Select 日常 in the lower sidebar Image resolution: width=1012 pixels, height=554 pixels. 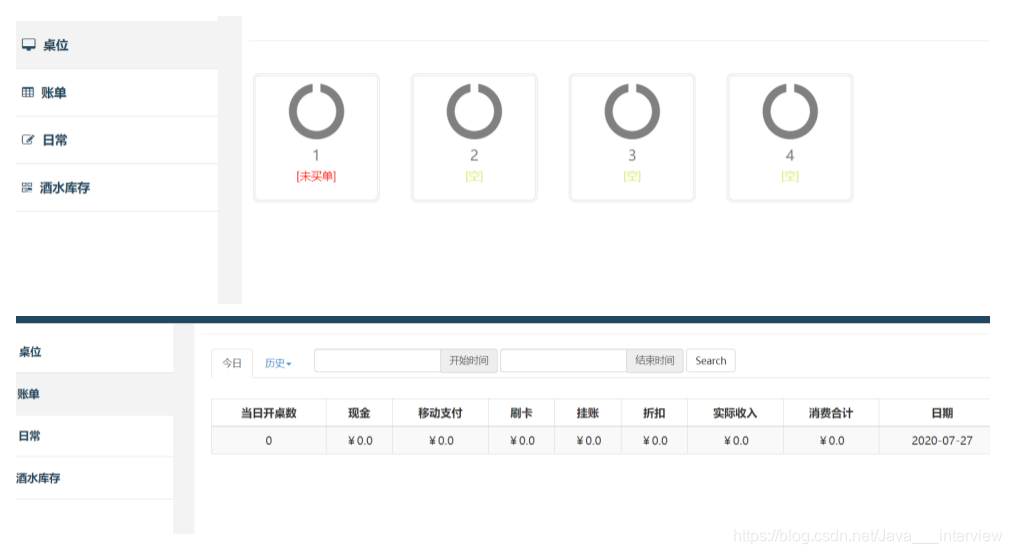95,436
